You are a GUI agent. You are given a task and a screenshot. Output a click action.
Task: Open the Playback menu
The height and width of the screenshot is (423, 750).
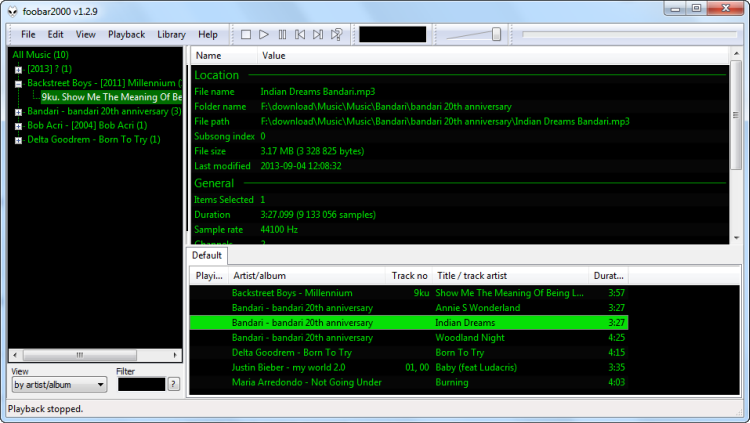(126, 34)
